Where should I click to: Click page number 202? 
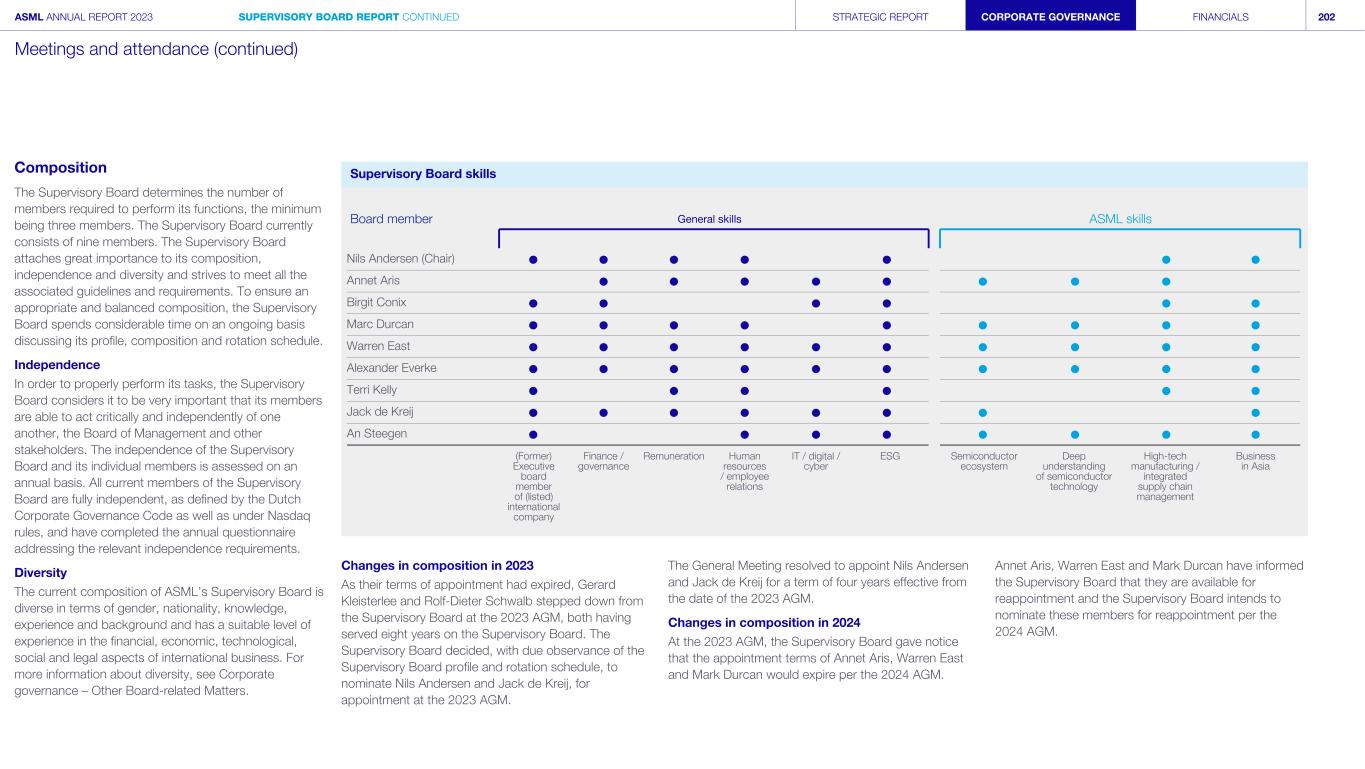coord(1327,17)
